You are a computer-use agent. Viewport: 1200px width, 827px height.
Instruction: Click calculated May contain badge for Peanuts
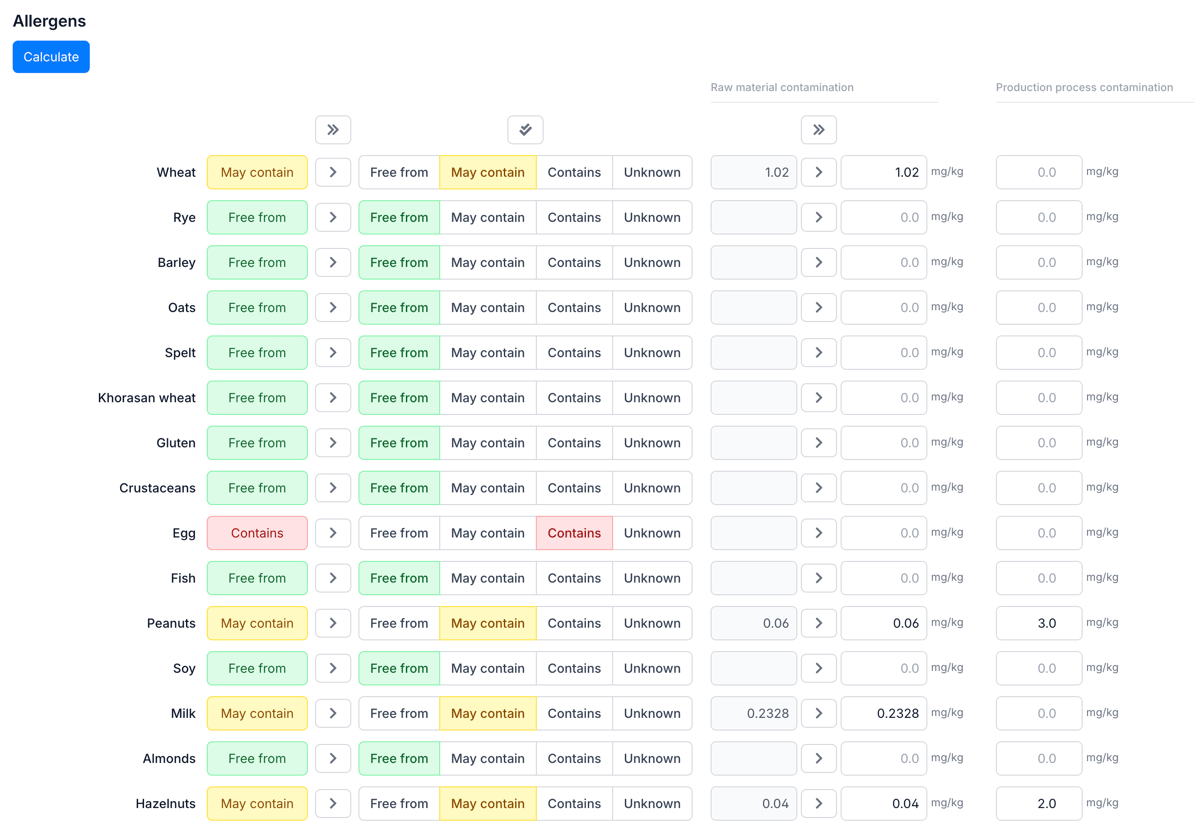tap(257, 623)
